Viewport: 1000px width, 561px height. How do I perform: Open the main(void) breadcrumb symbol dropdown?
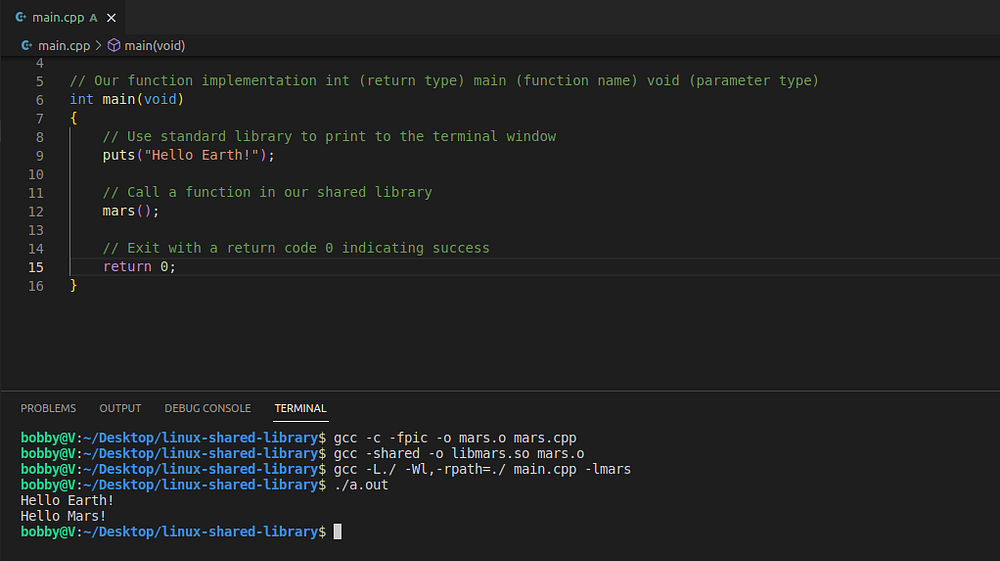coord(155,45)
